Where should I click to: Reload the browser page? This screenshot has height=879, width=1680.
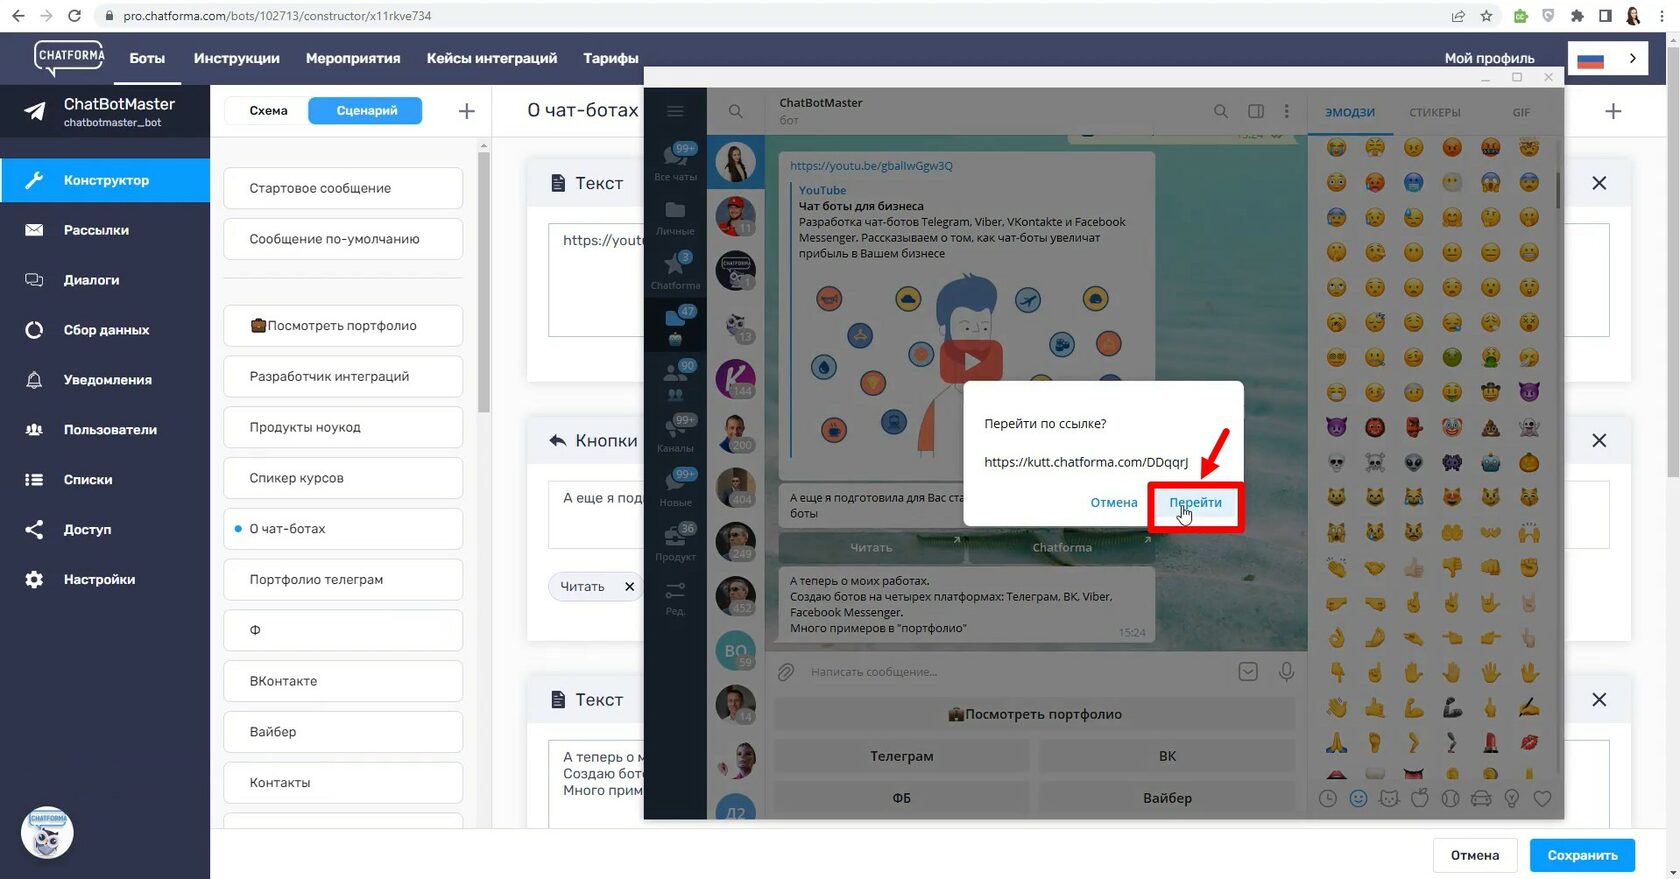click(74, 16)
